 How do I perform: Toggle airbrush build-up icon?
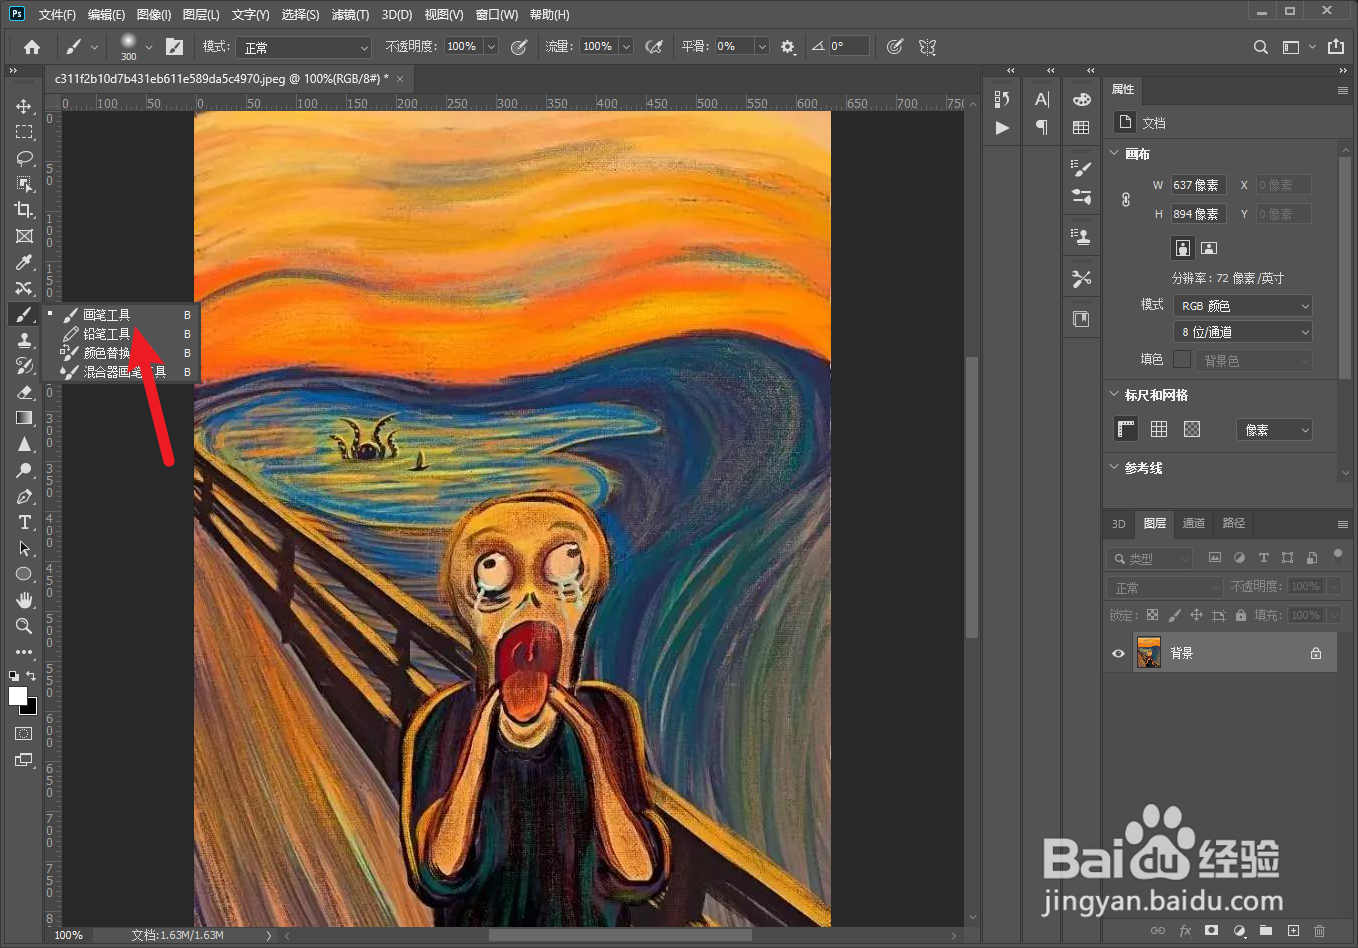tap(655, 47)
